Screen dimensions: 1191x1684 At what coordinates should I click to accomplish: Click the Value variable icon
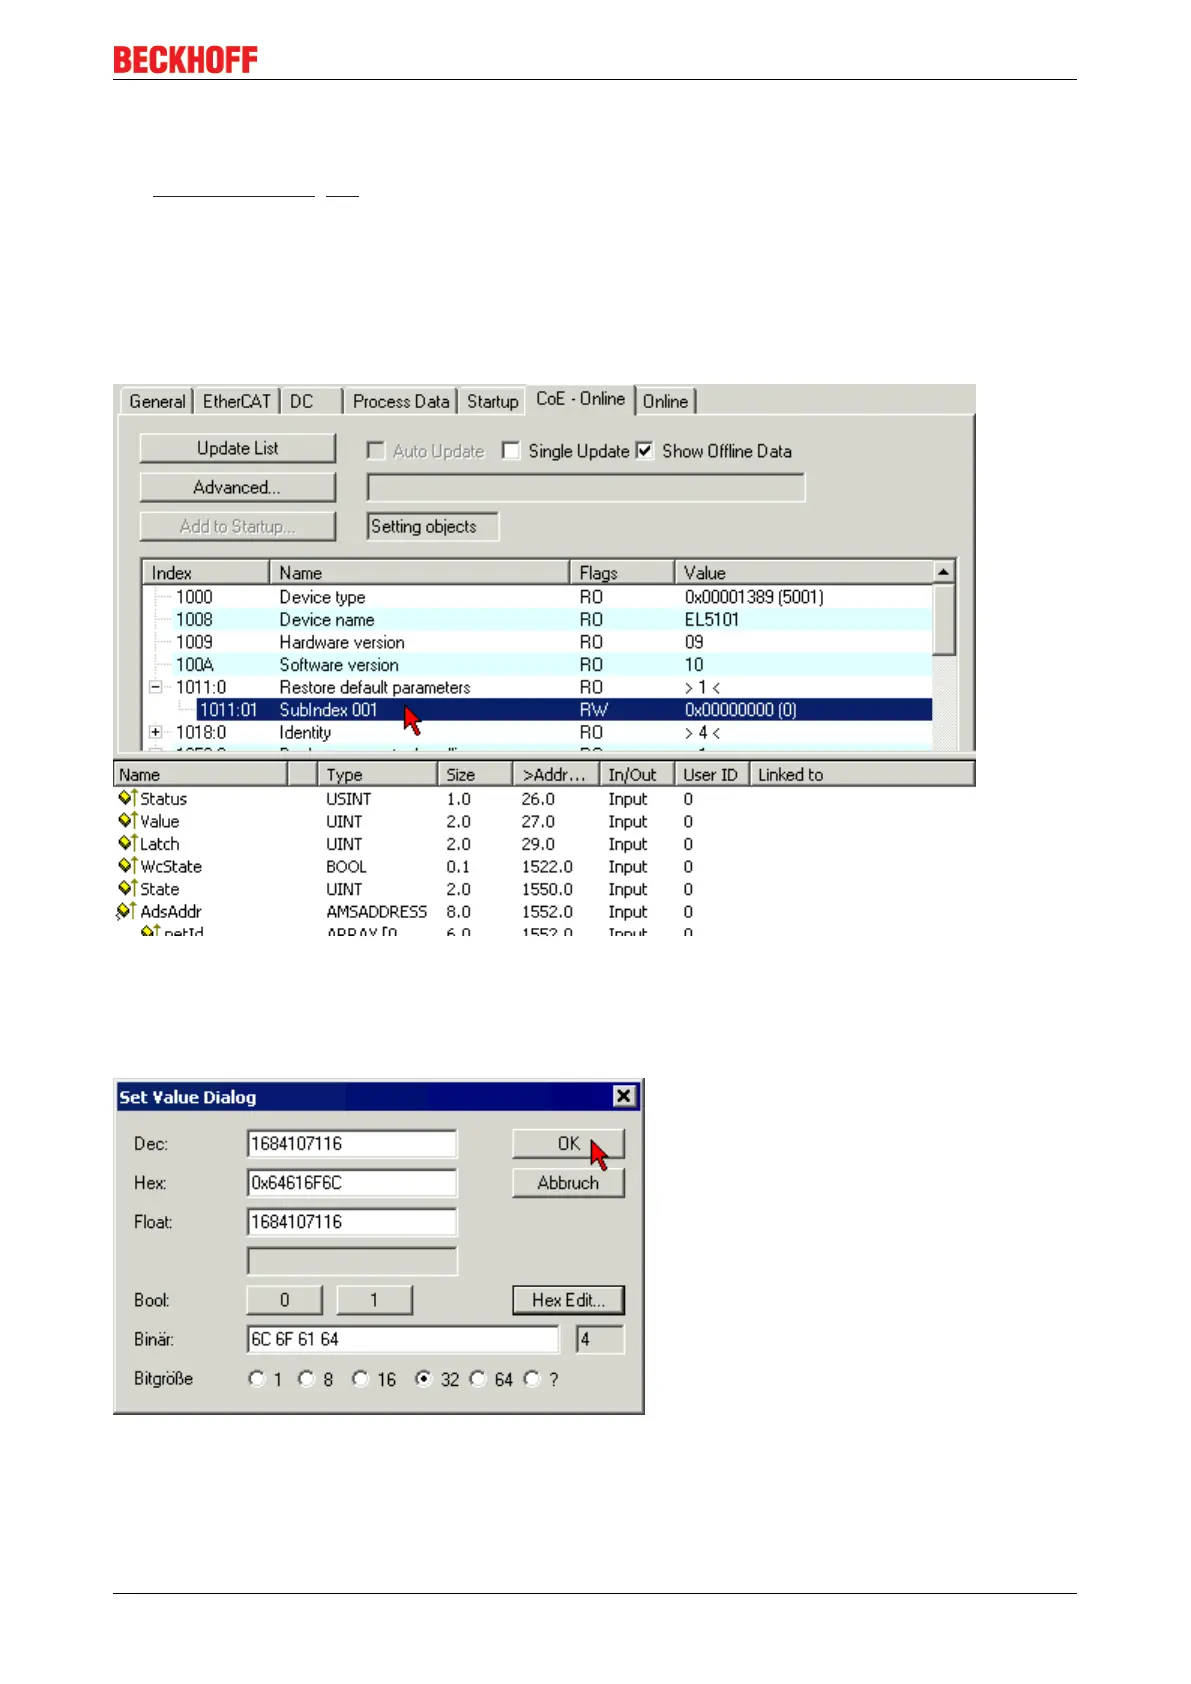127,821
